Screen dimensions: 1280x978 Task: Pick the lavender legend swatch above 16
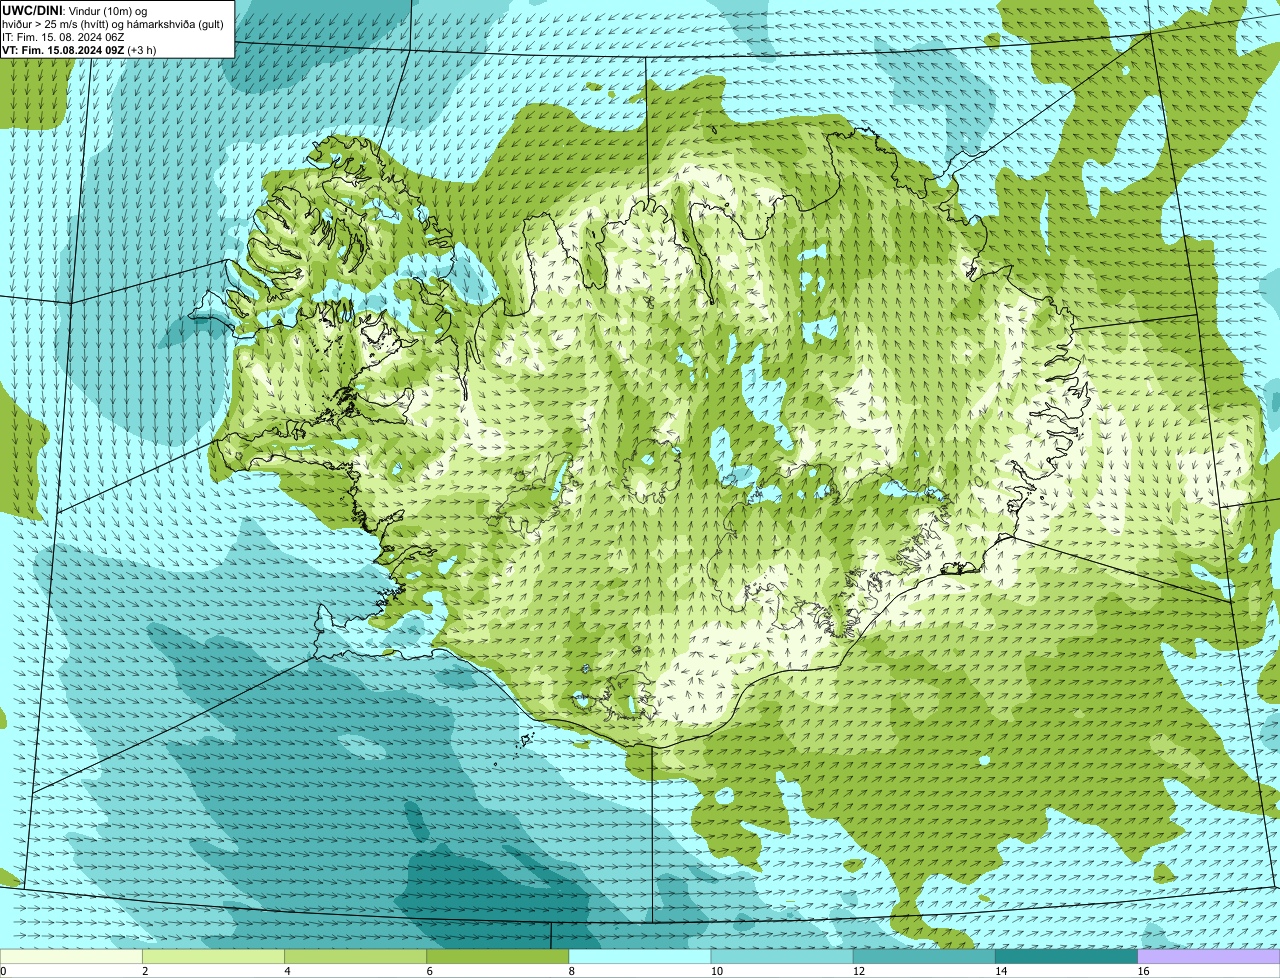point(1209,957)
